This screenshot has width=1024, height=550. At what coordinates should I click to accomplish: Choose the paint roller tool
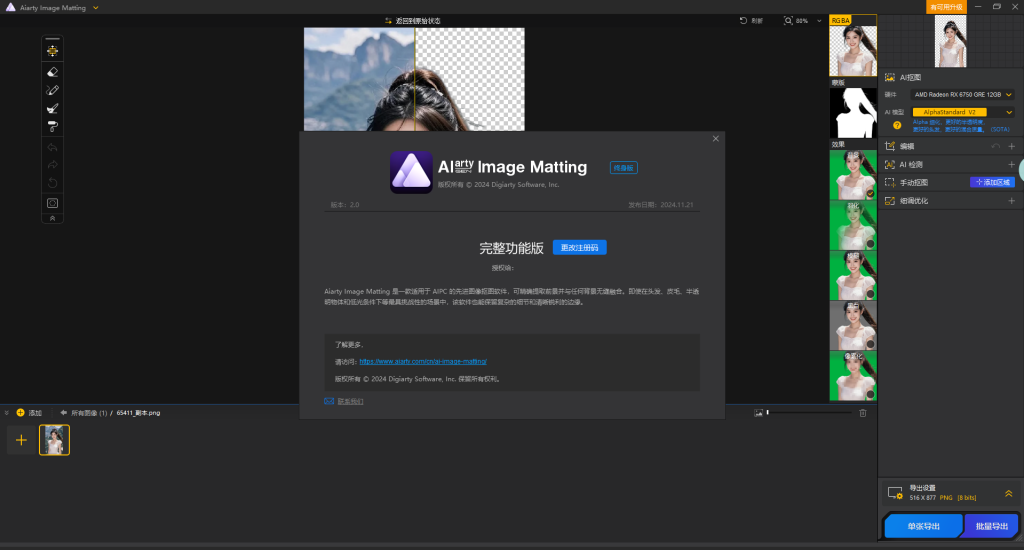click(53, 126)
